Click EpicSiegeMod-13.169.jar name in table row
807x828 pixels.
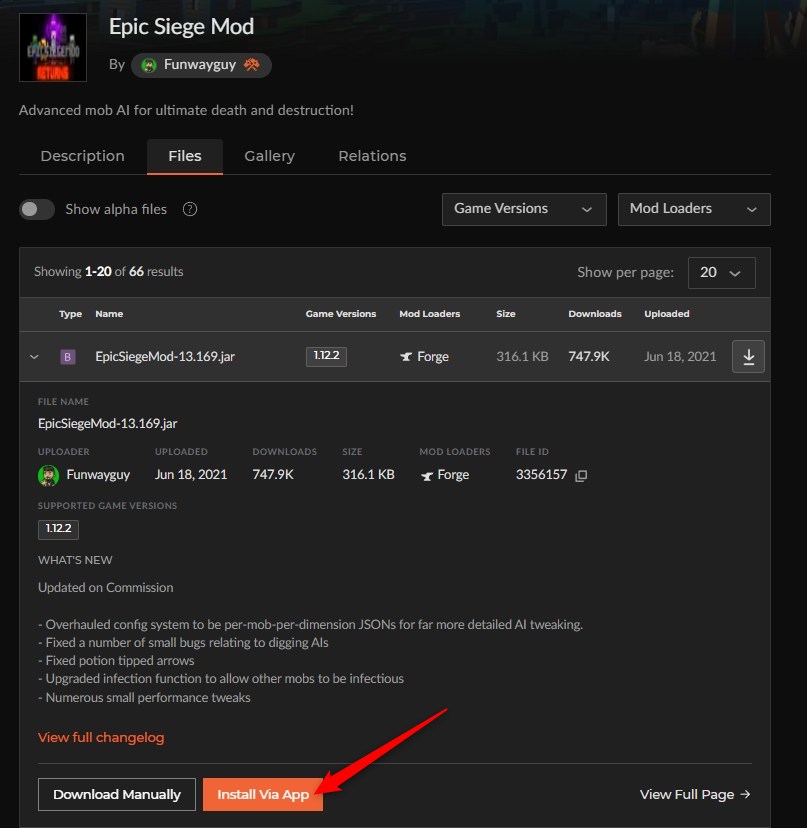165,356
